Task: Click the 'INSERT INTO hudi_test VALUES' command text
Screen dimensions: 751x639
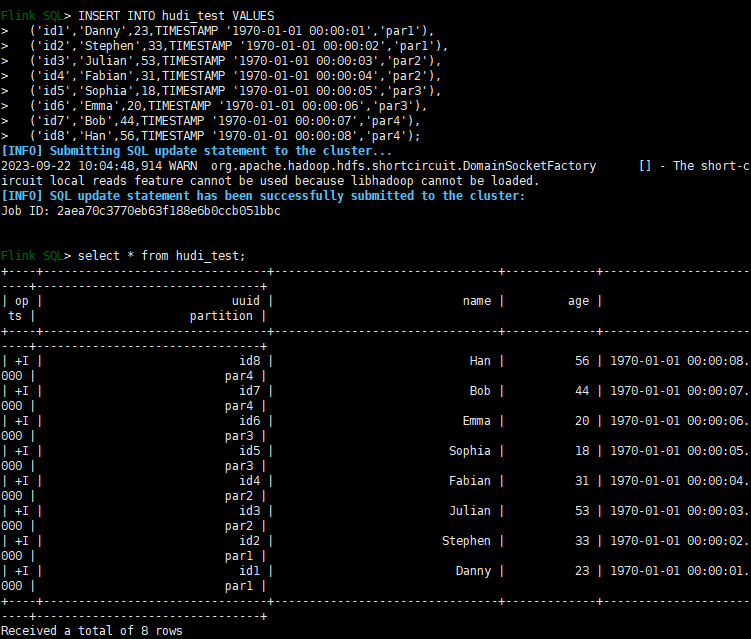Action: [x=176, y=16]
